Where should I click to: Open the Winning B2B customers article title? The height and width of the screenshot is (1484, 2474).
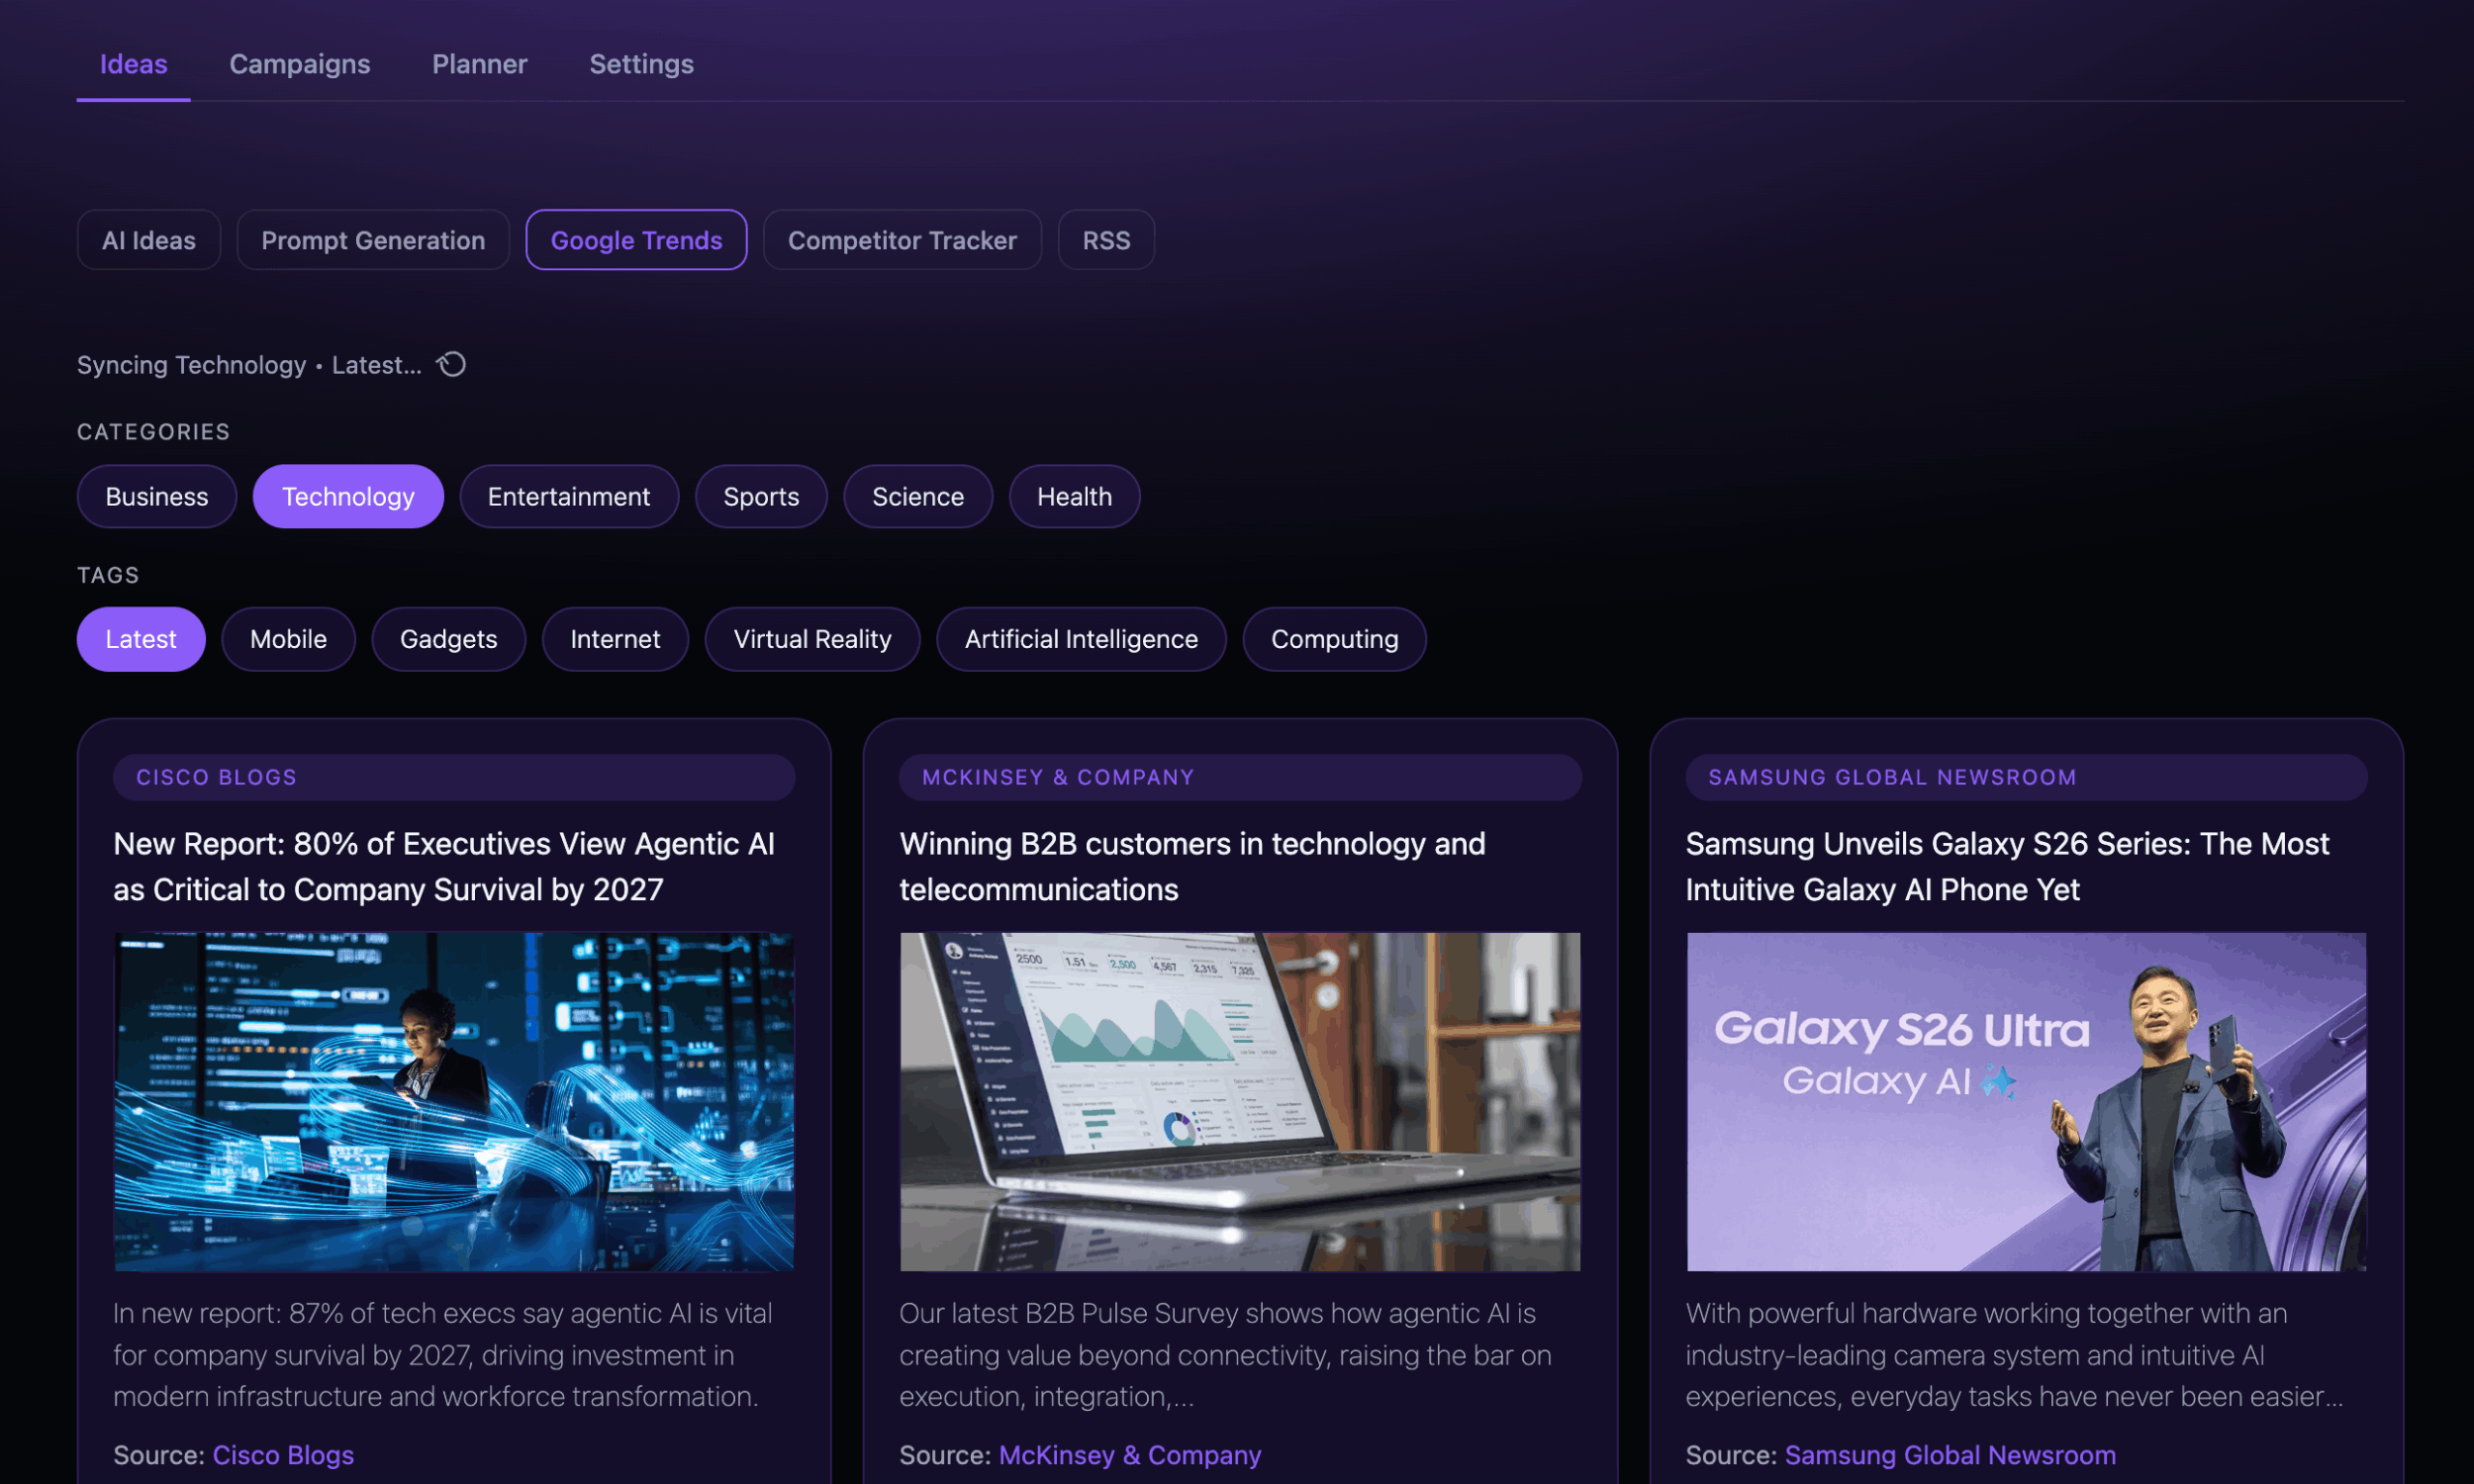(x=1192, y=867)
